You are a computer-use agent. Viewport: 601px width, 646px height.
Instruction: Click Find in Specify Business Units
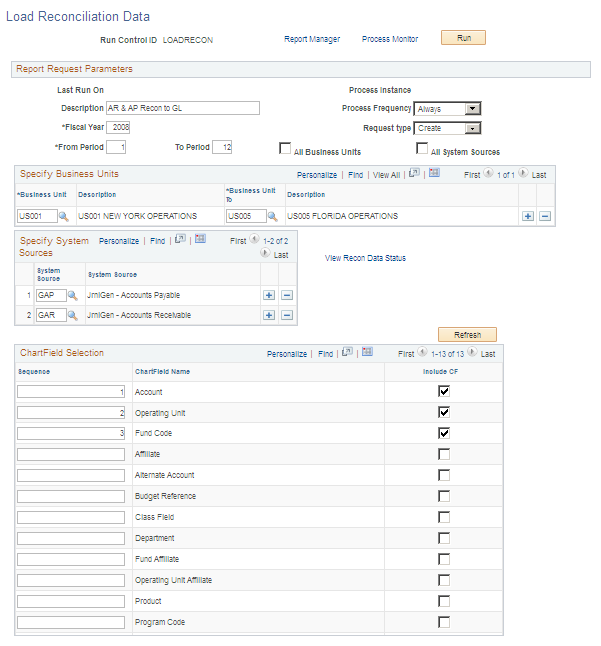[x=355, y=175]
